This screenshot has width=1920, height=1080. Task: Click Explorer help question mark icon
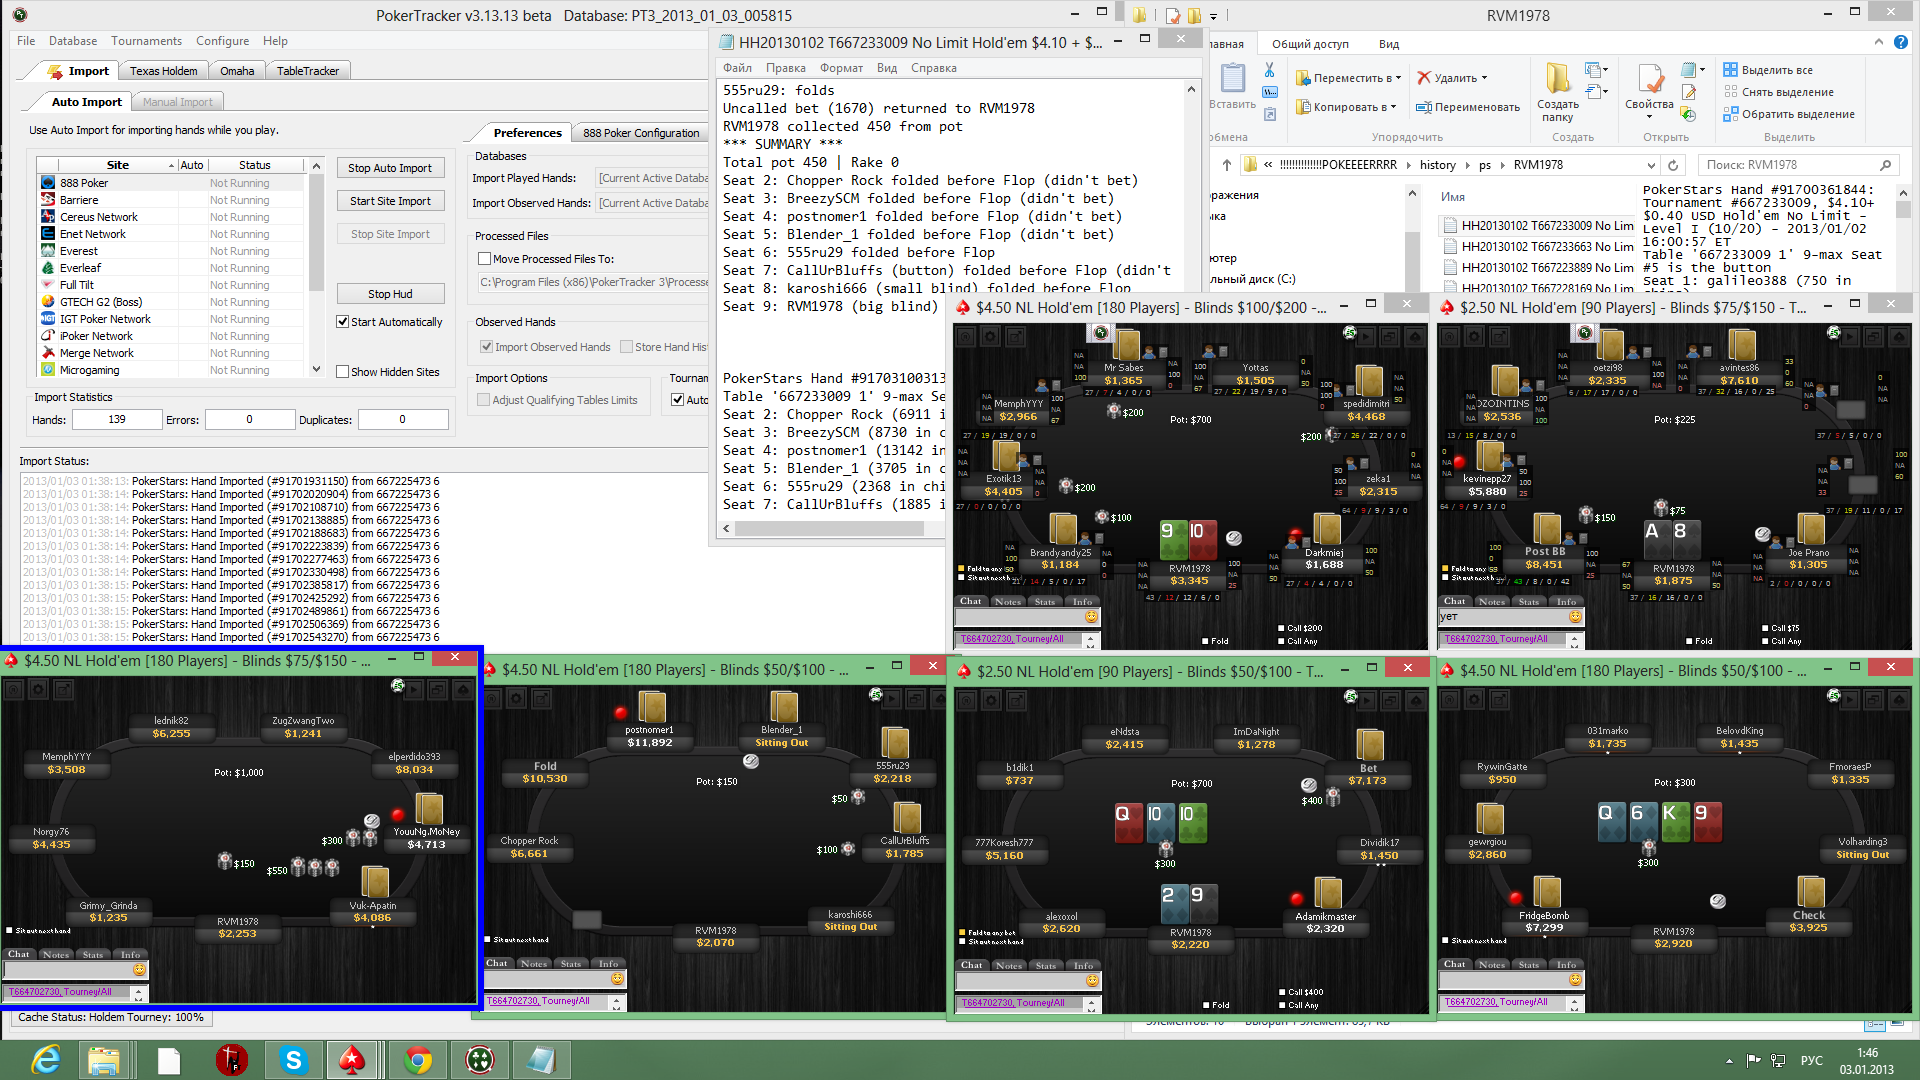coord(1900,43)
